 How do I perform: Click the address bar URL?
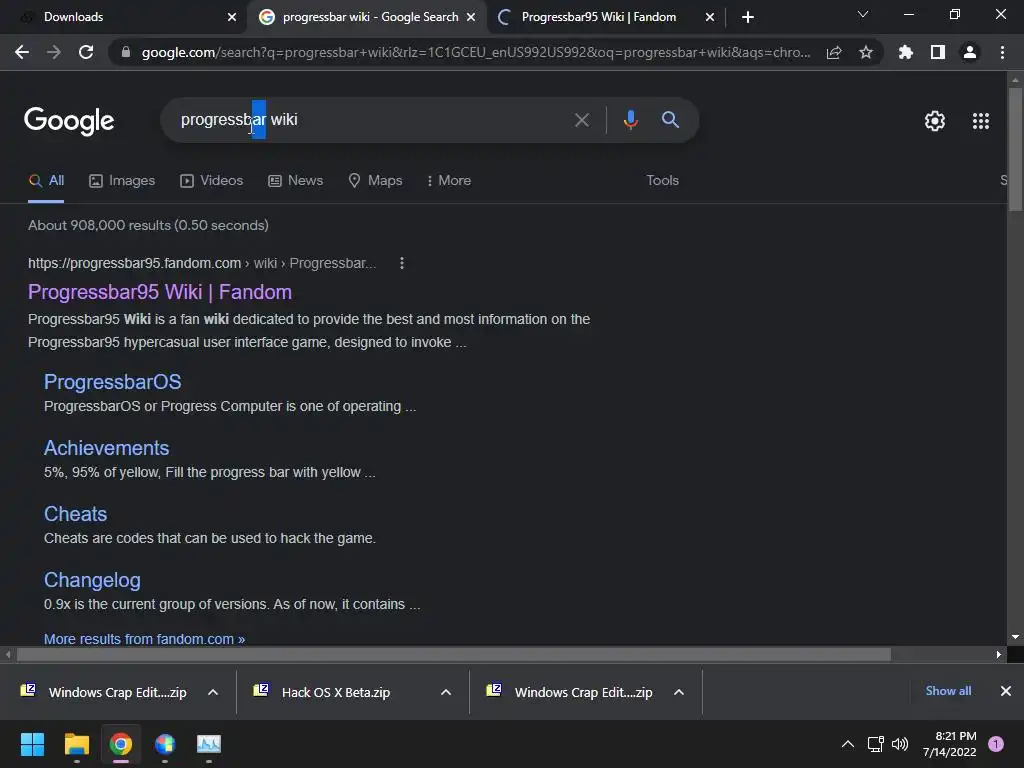point(475,52)
